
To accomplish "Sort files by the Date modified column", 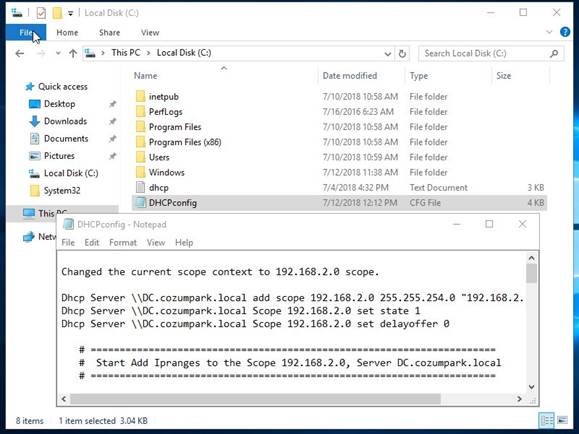I will pos(350,76).
